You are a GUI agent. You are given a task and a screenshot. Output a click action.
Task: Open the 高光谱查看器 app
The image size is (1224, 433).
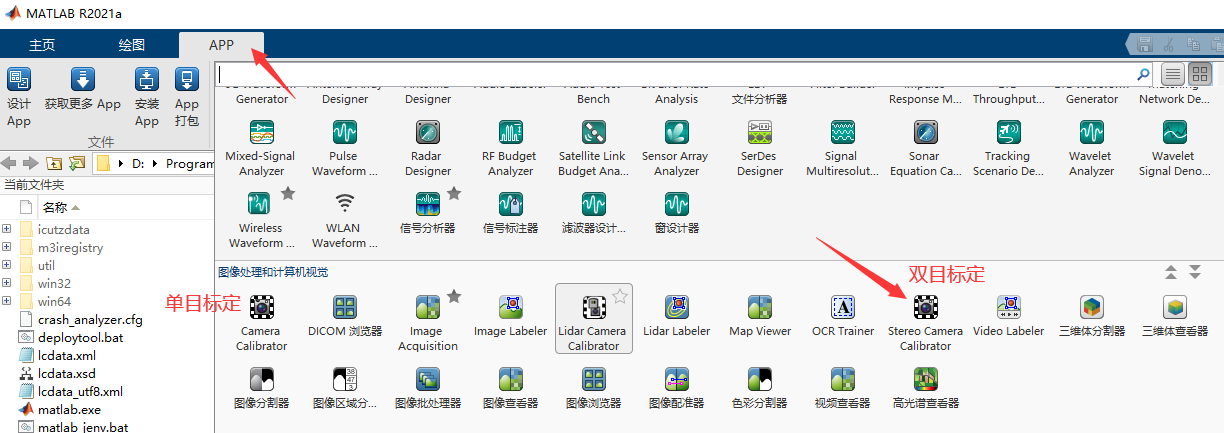925,388
